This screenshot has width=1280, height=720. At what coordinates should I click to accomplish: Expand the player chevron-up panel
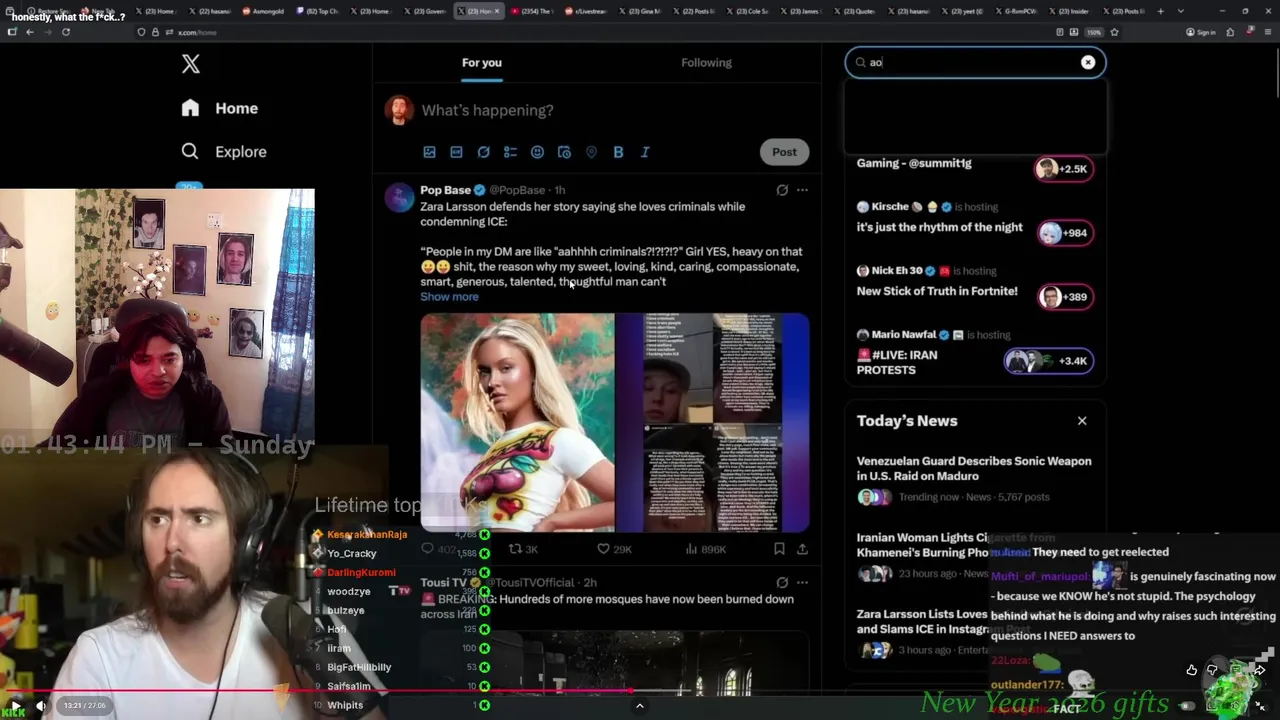pos(640,706)
